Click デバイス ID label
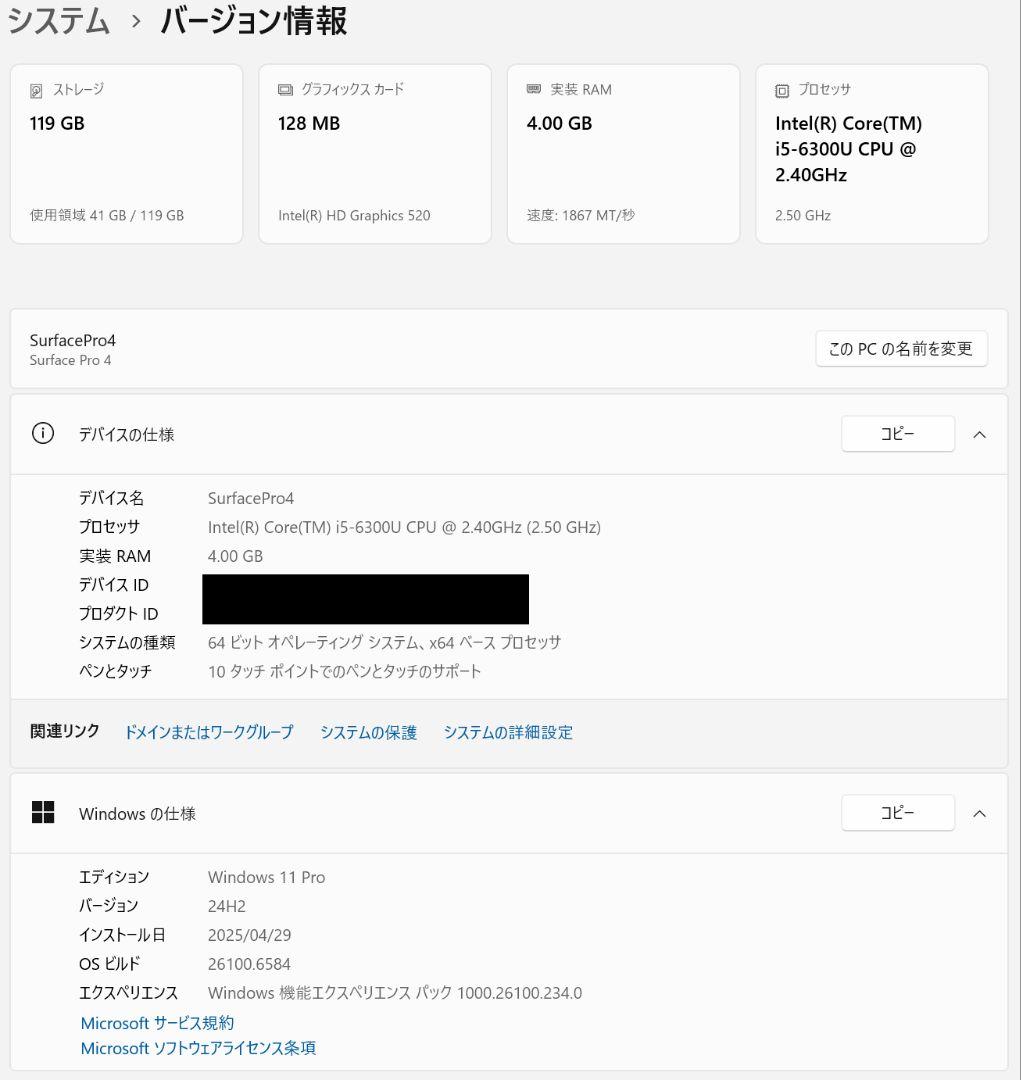 (114, 585)
